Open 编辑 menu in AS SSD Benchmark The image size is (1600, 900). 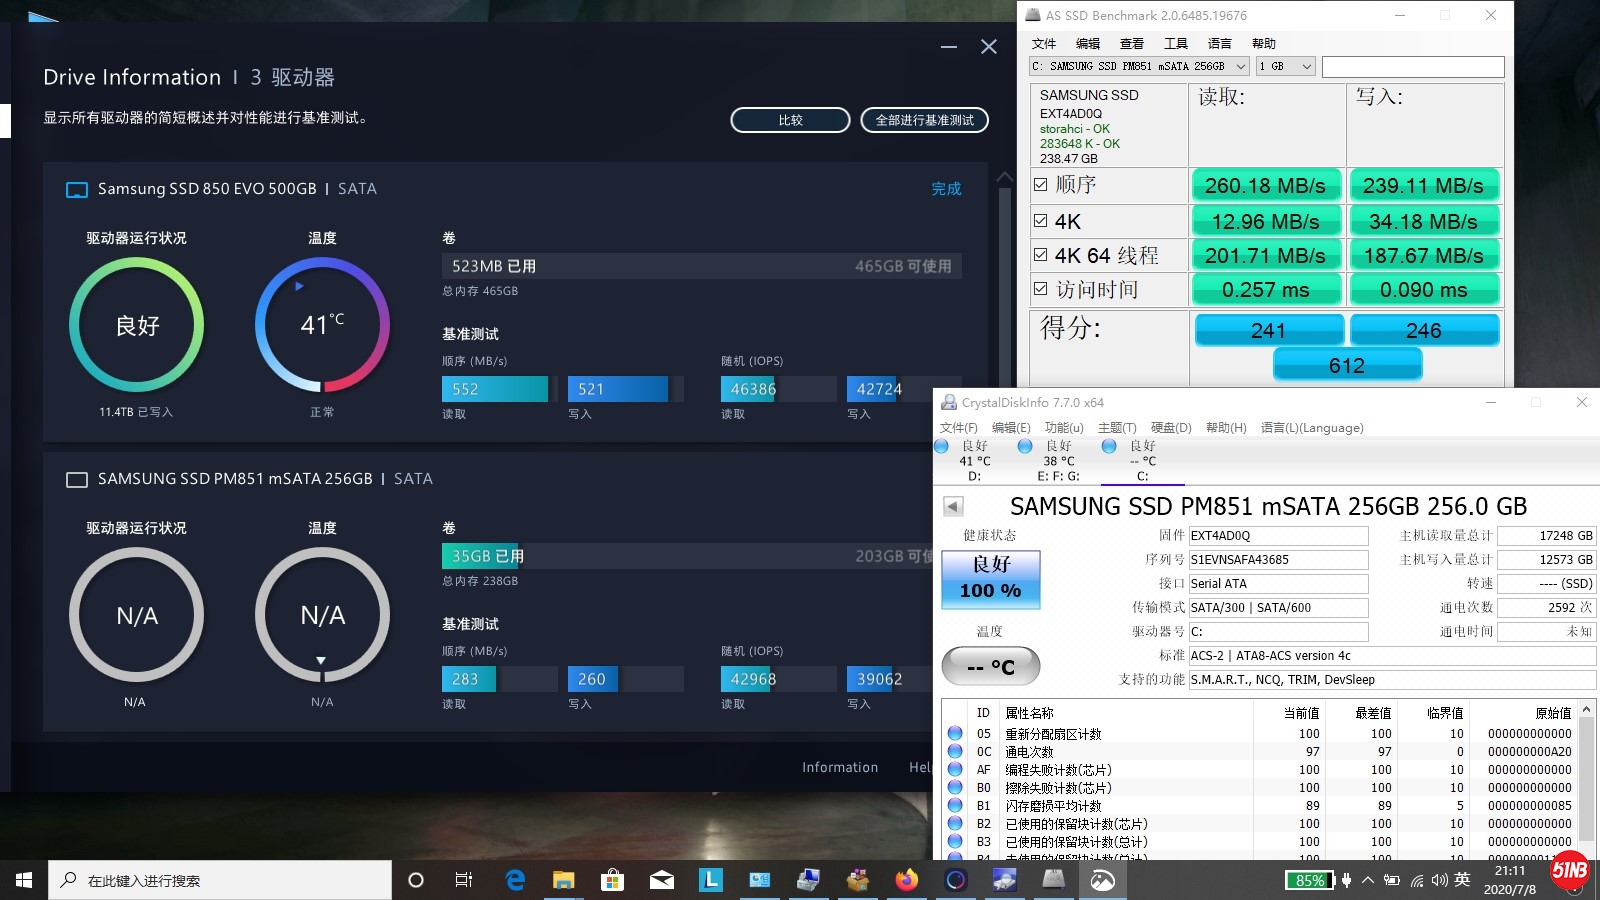pyautogui.click(x=1088, y=43)
